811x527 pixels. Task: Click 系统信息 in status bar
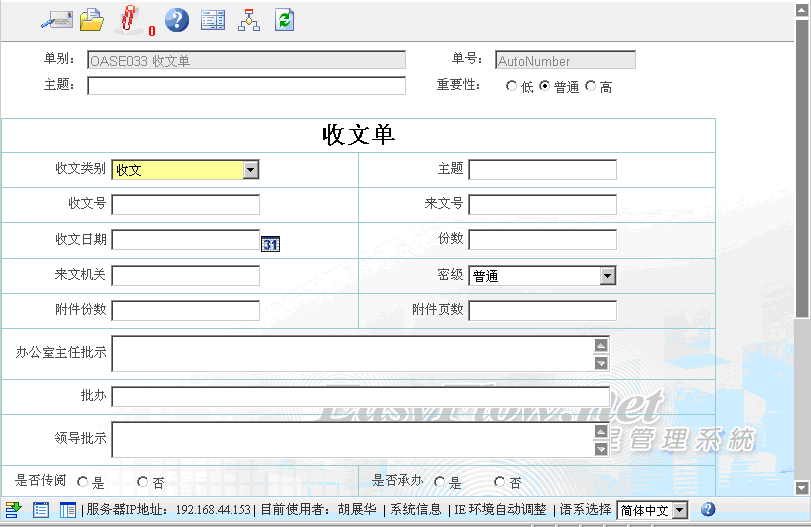click(416, 510)
